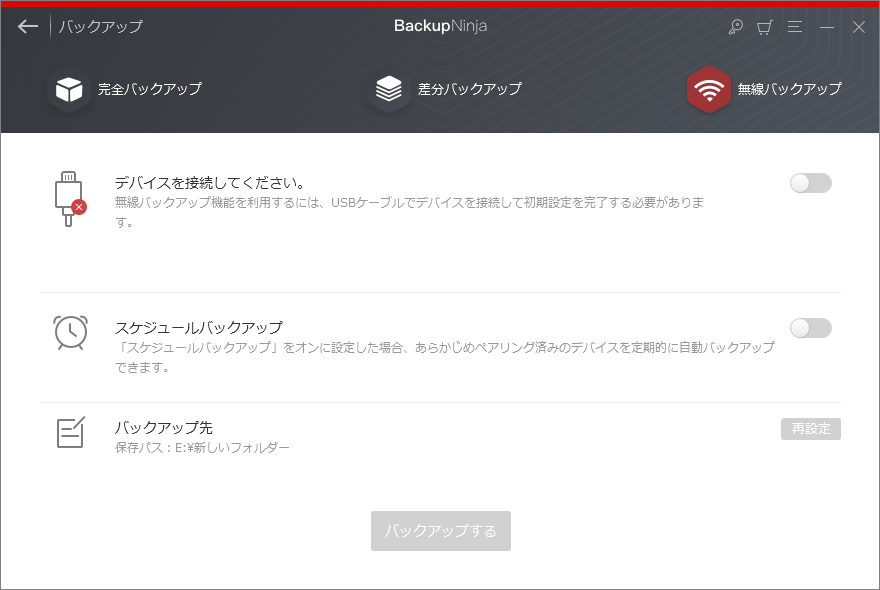Click the disconnected USB cable icon

coord(70,199)
